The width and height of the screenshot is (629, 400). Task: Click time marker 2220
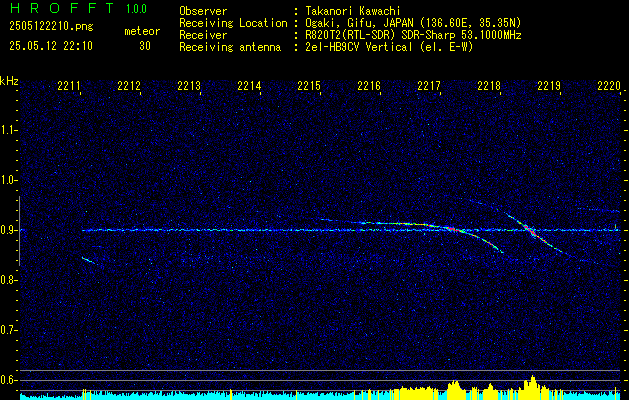click(609, 85)
